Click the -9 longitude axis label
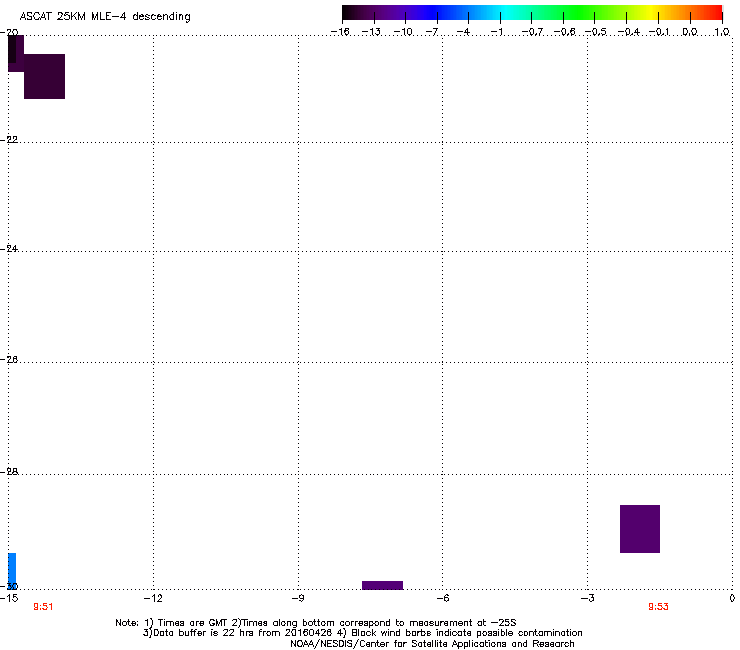740x650 pixels. click(x=297, y=598)
